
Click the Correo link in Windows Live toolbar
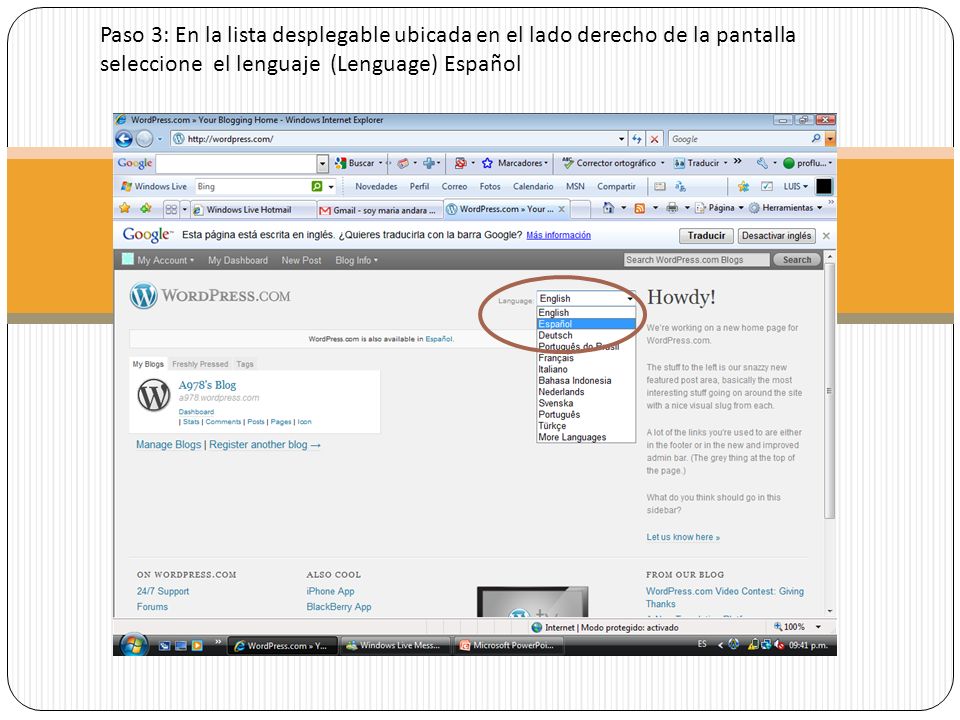[x=454, y=186]
